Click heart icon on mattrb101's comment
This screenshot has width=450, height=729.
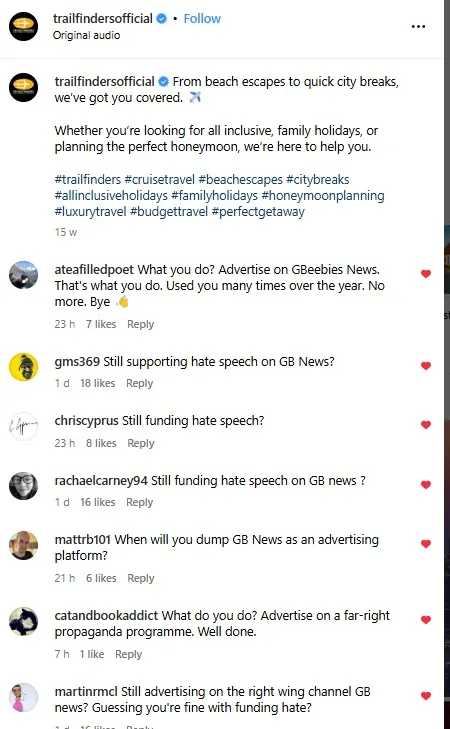pos(425,544)
